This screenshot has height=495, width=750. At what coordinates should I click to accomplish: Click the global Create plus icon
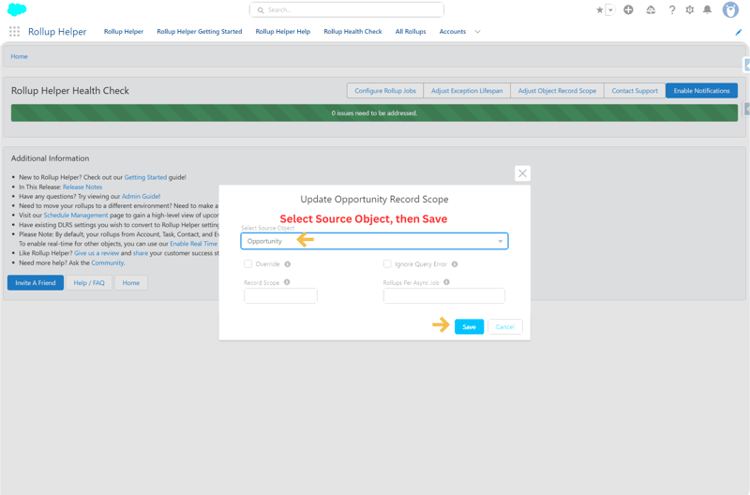click(x=629, y=10)
